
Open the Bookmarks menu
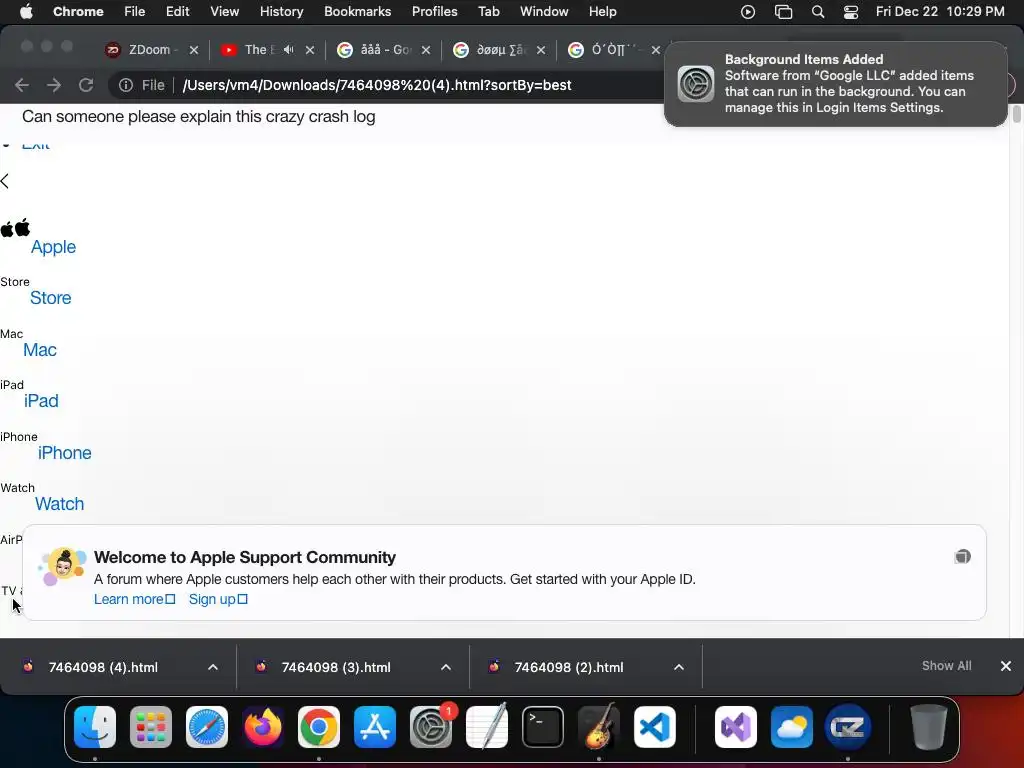[x=357, y=12]
